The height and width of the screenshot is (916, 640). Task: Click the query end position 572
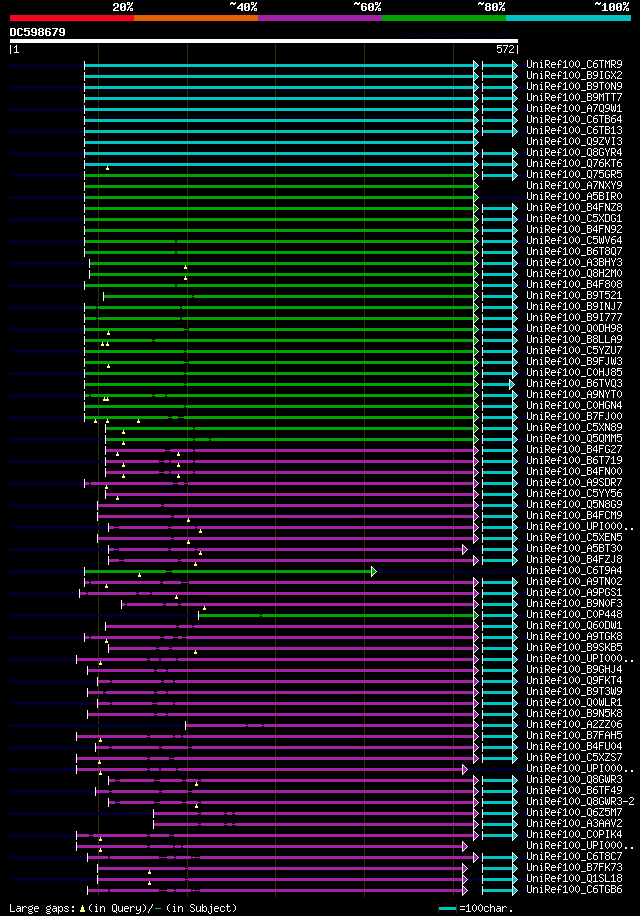(x=505, y=50)
